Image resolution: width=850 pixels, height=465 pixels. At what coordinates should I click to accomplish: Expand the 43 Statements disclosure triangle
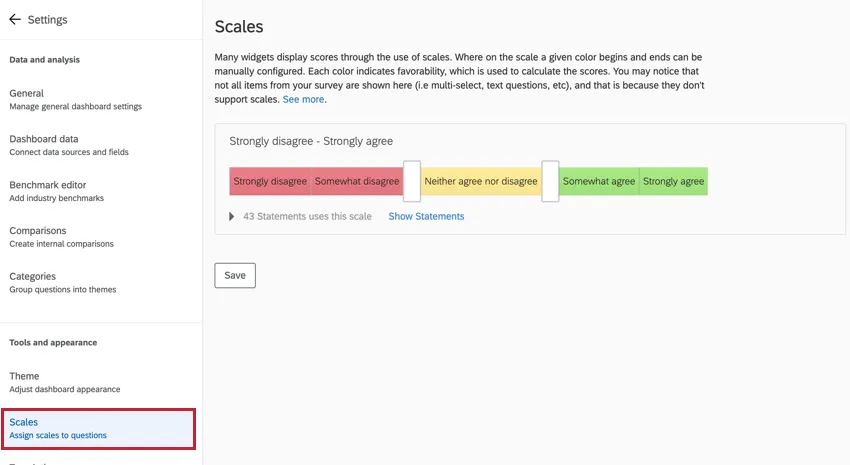[232, 216]
